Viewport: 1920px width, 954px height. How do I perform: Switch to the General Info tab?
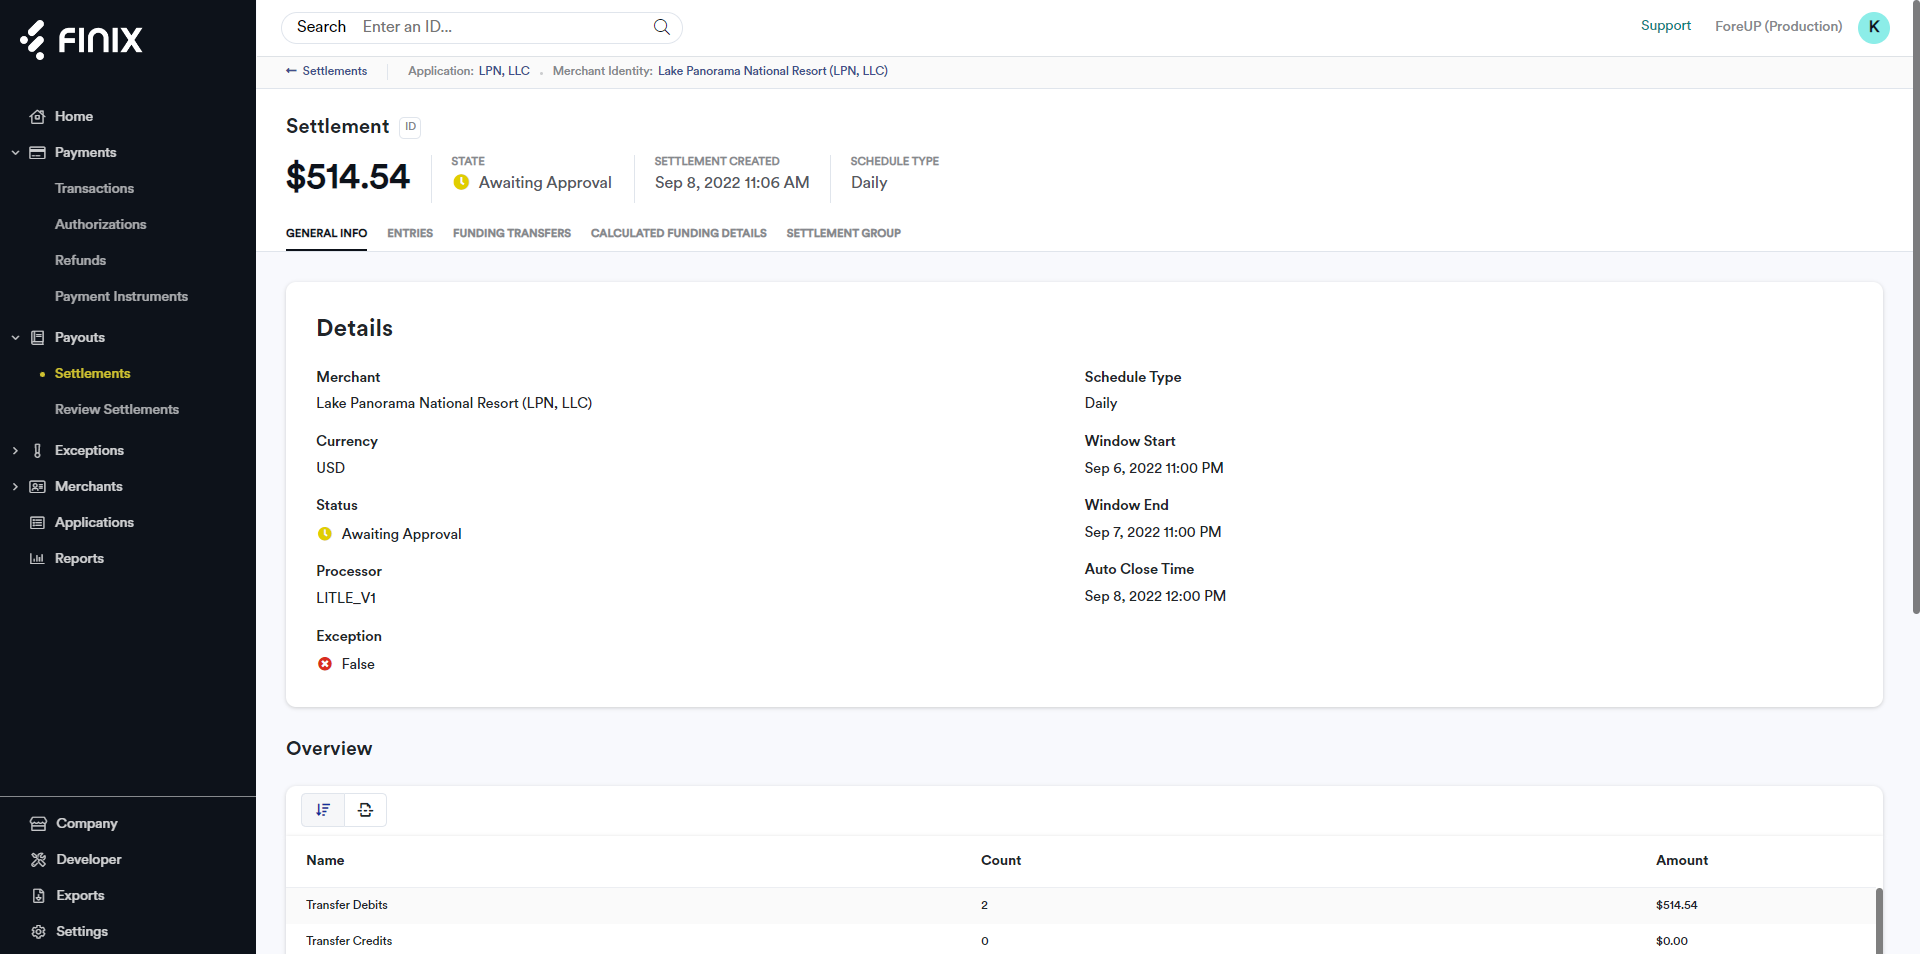pos(326,233)
